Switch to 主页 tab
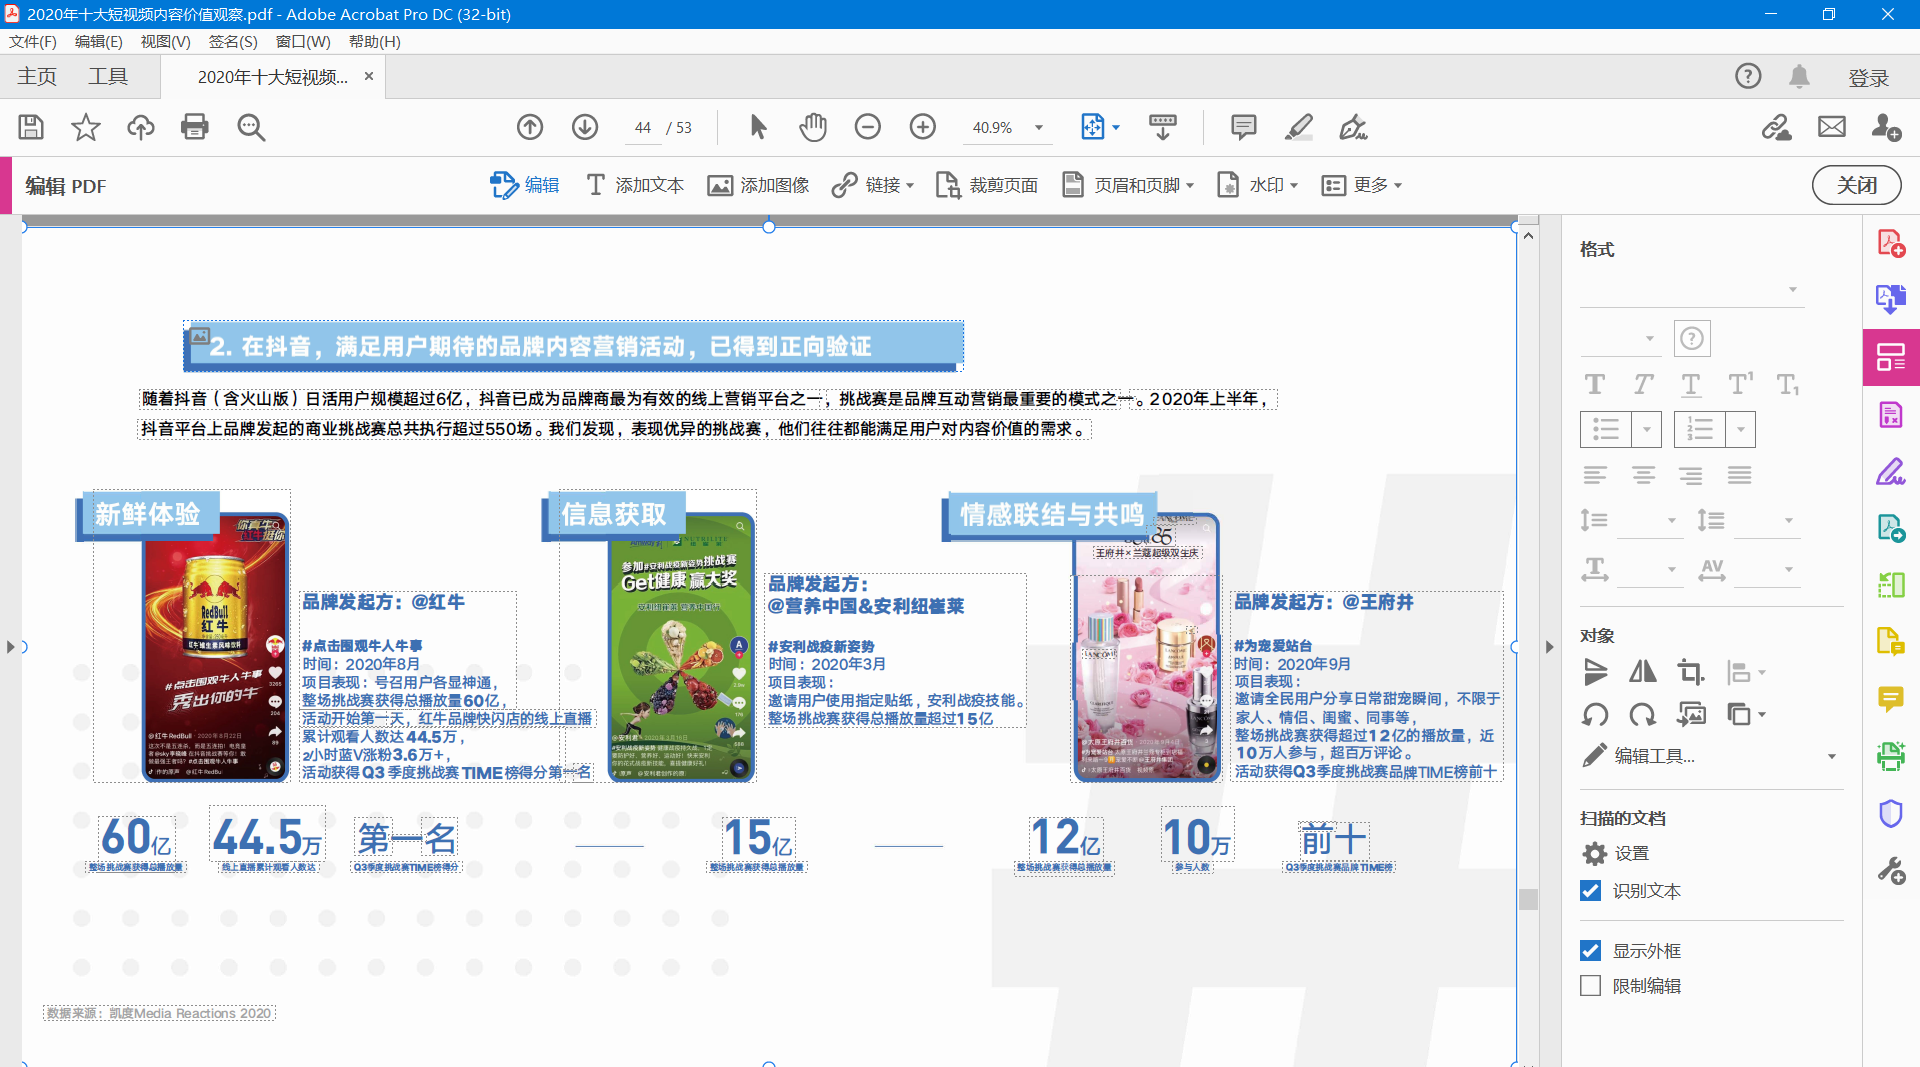Image resolution: width=1920 pixels, height=1067 pixels. pos(37,76)
